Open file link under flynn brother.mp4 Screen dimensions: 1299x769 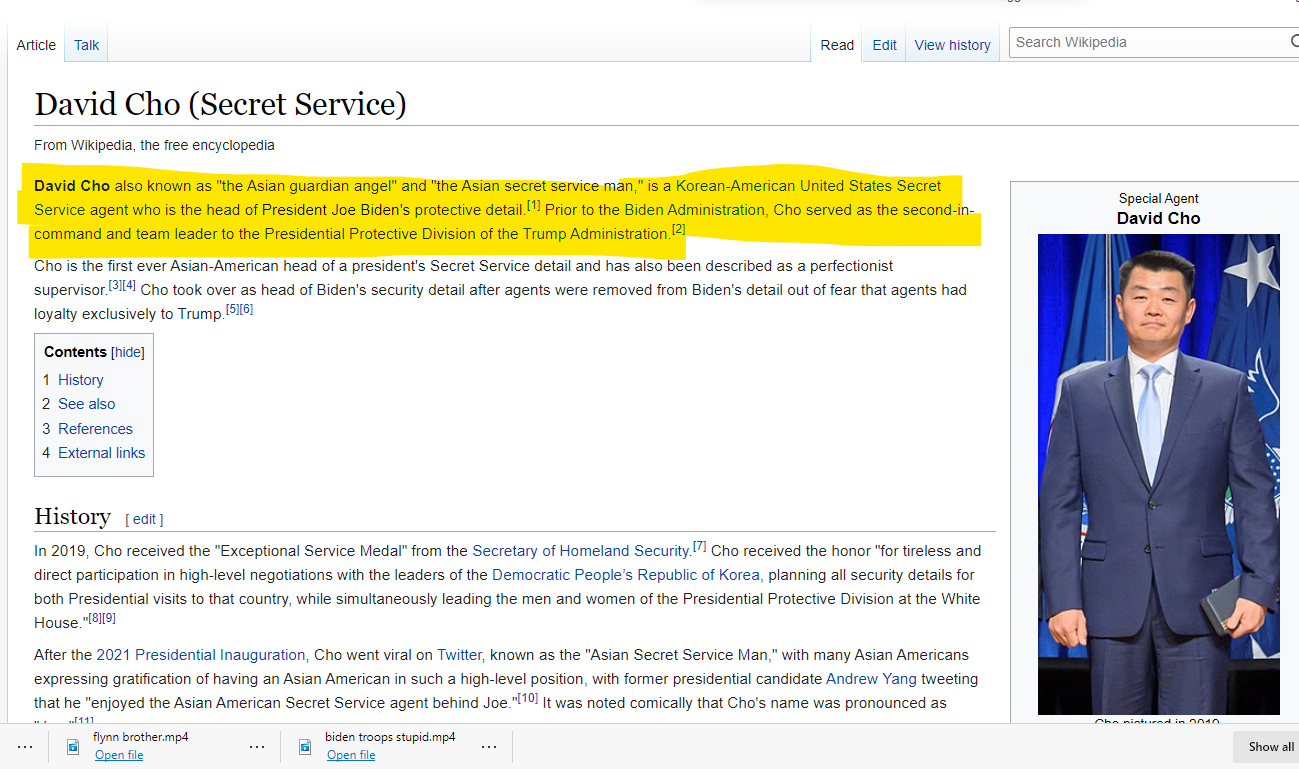coord(119,755)
